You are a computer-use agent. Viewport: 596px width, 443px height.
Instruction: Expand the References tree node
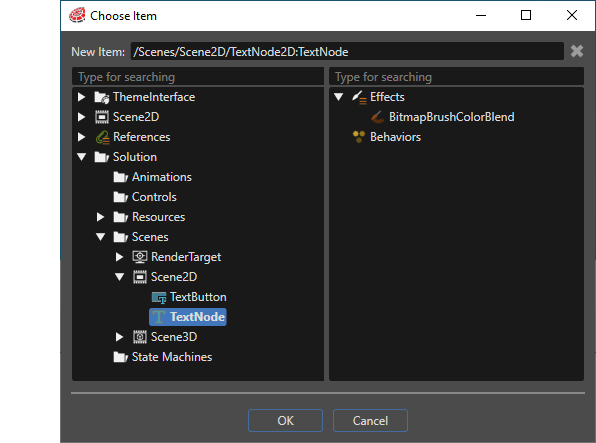coord(81,137)
